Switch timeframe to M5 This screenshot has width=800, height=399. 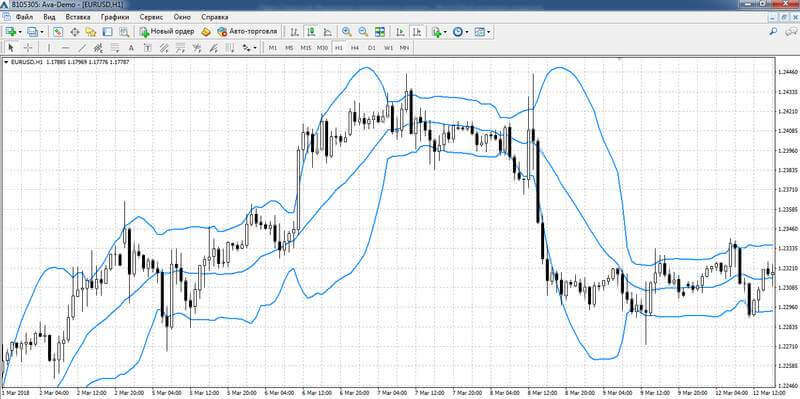point(289,47)
